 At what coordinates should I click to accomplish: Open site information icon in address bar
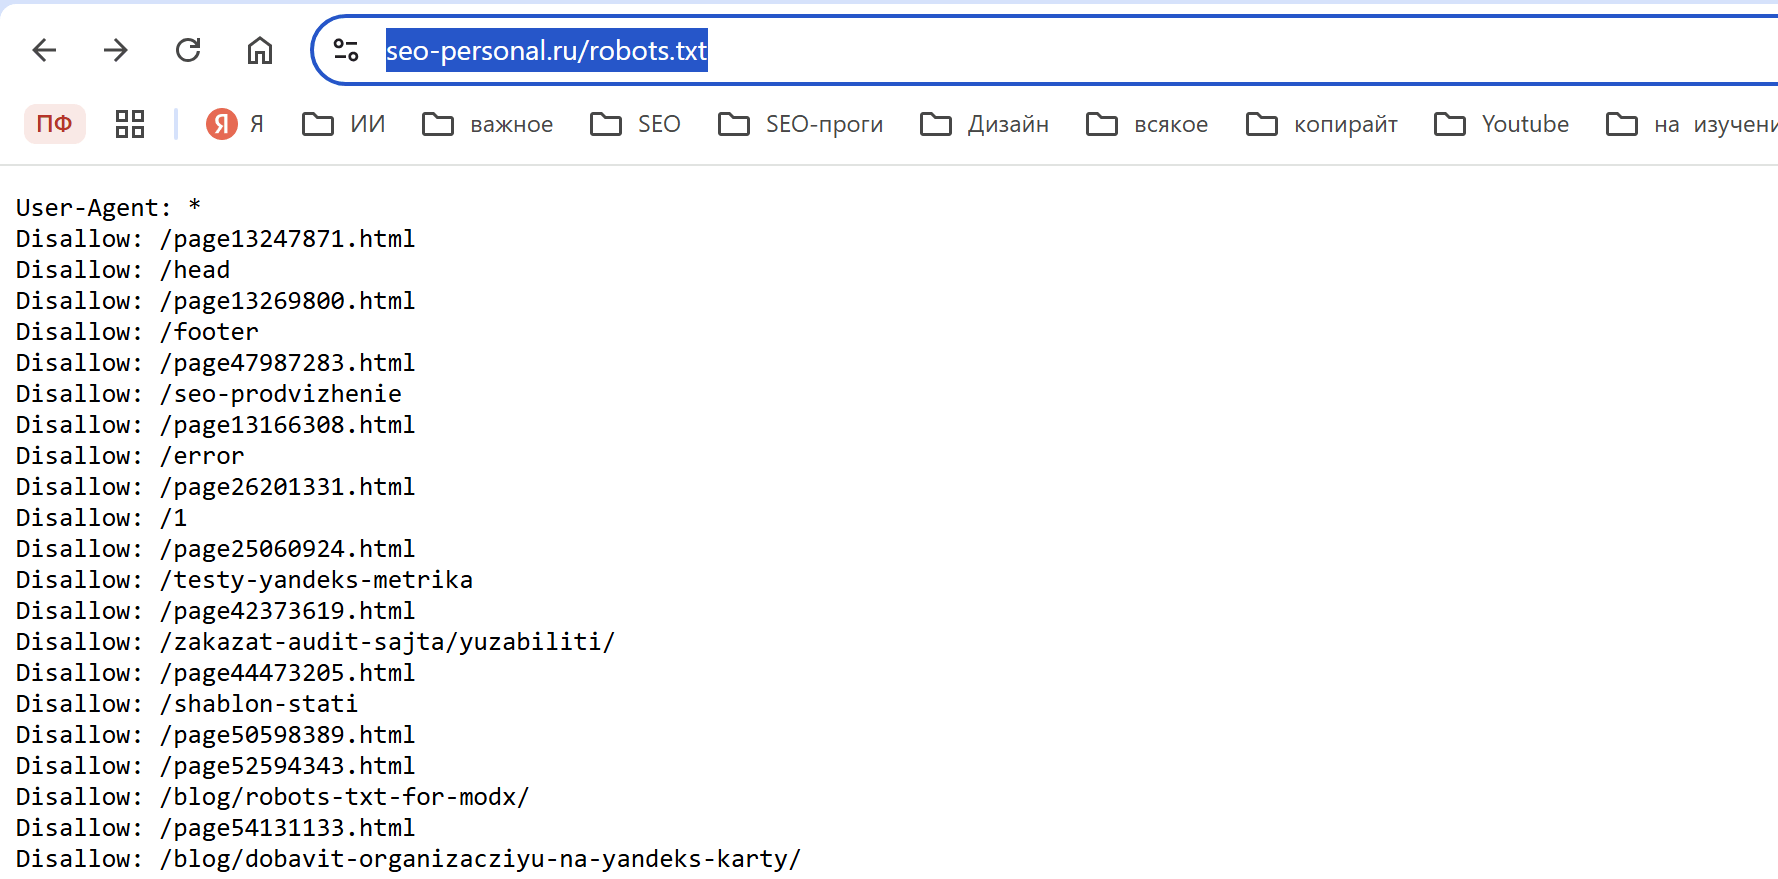pyautogui.click(x=346, y=50)
